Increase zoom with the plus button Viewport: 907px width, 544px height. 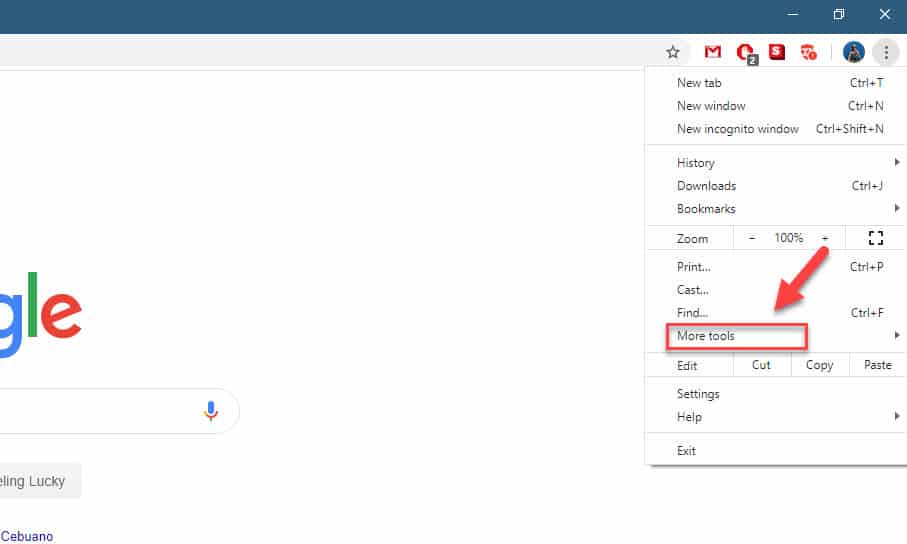tap(825, 238)
